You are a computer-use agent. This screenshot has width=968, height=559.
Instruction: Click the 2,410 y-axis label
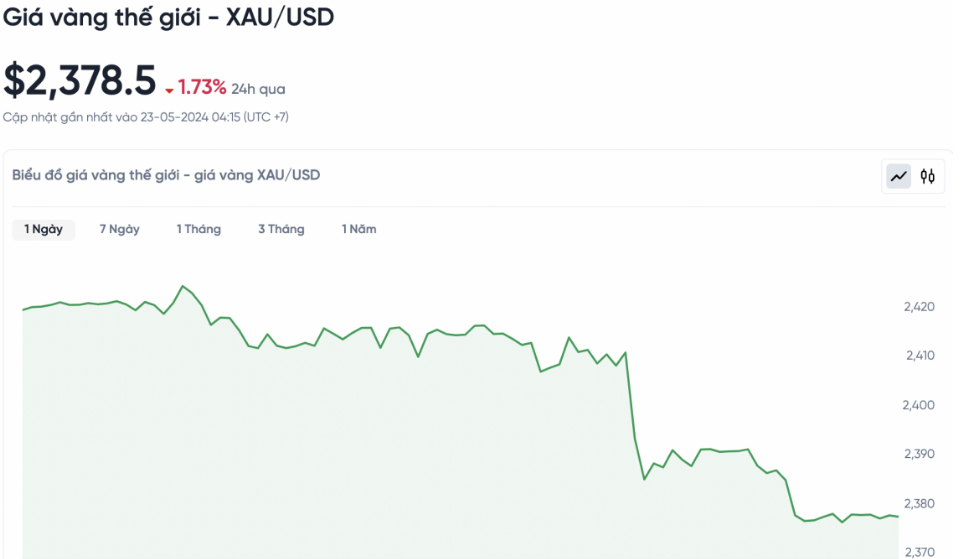click(x=919, y=356)
